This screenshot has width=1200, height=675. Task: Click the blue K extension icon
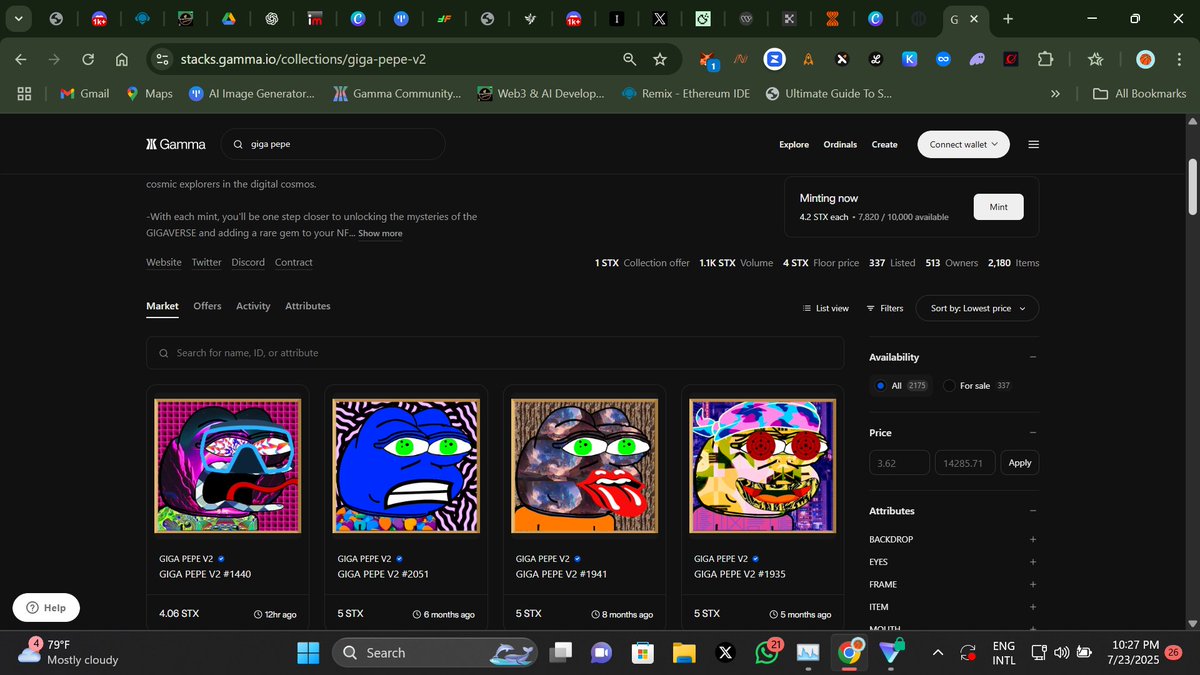pyautogui.click(x=910, y=60)
